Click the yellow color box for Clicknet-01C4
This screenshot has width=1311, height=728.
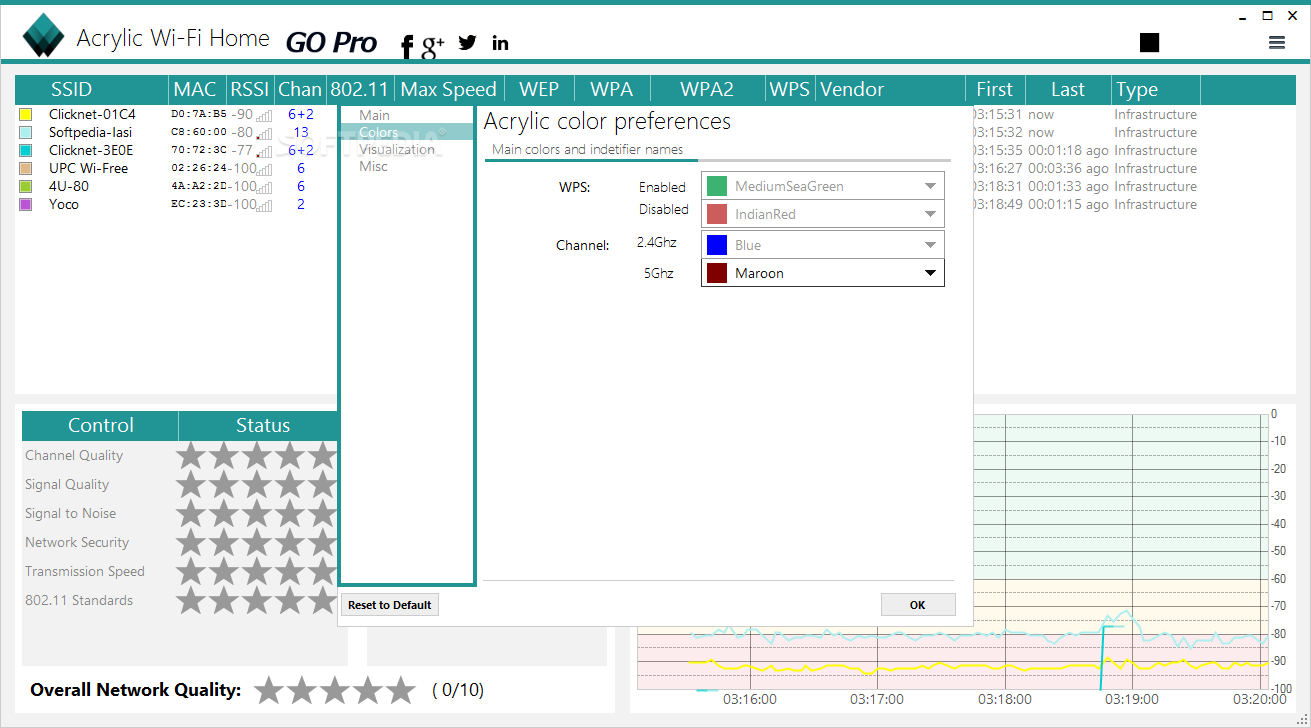point(26,115)
